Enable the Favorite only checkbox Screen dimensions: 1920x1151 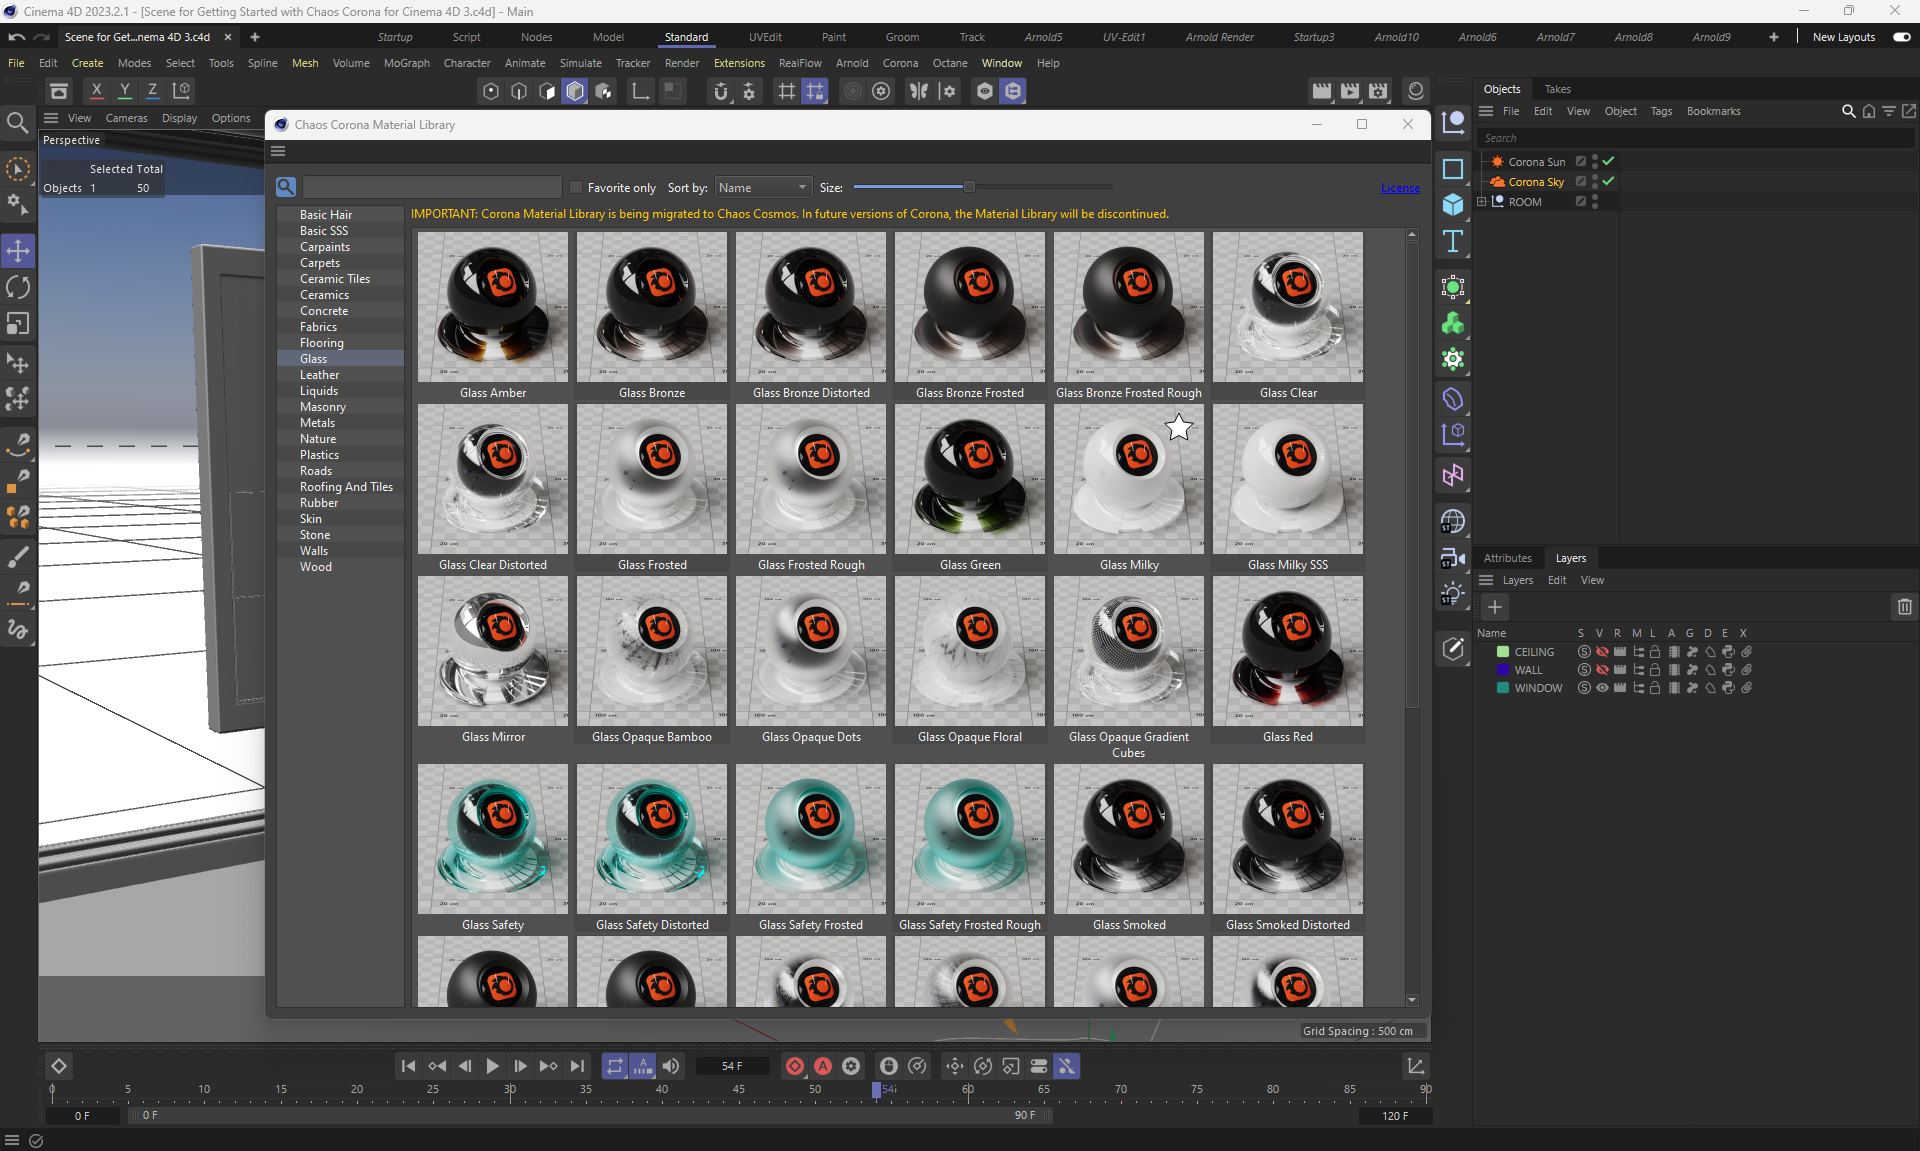(x=576, y=187)
